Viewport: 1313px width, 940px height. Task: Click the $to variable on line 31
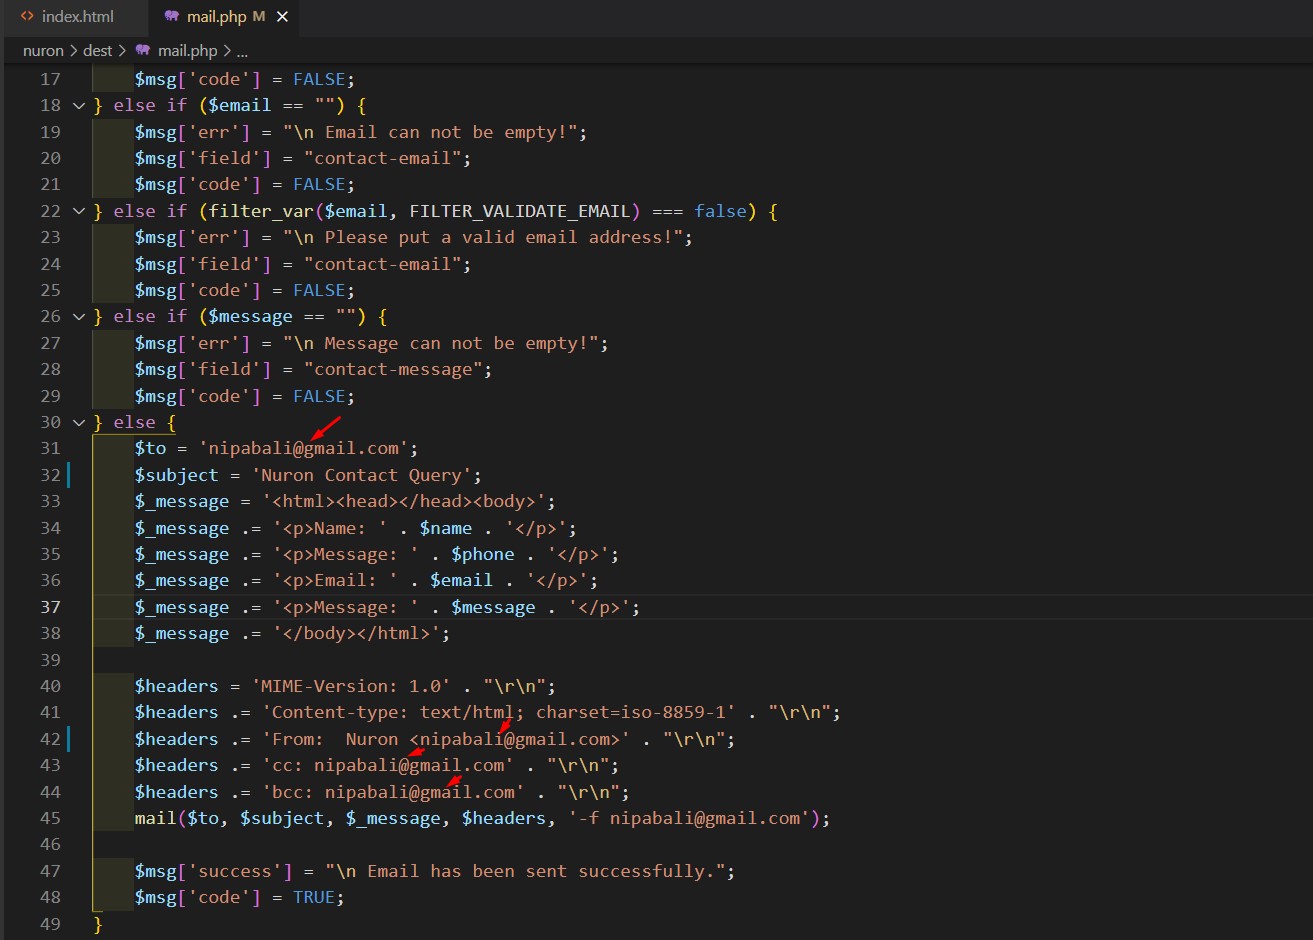pos(151,448)
